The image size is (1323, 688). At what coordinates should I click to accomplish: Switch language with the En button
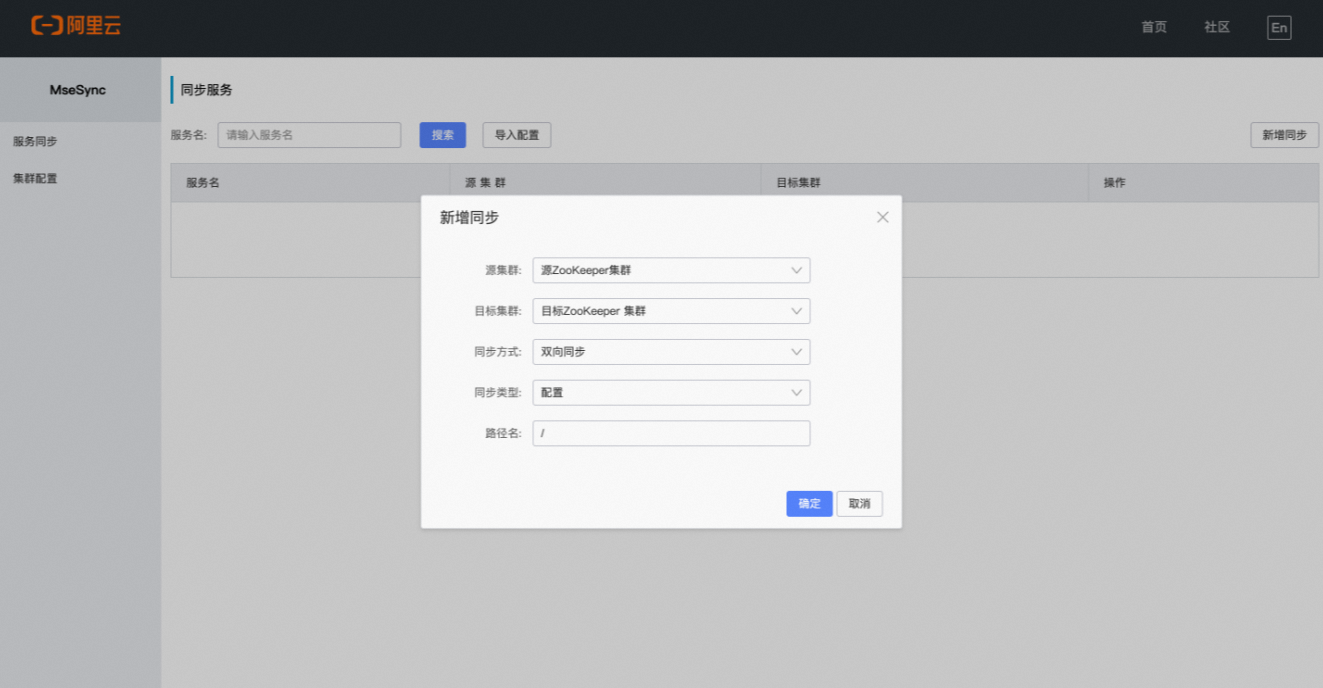[1278, 27]
